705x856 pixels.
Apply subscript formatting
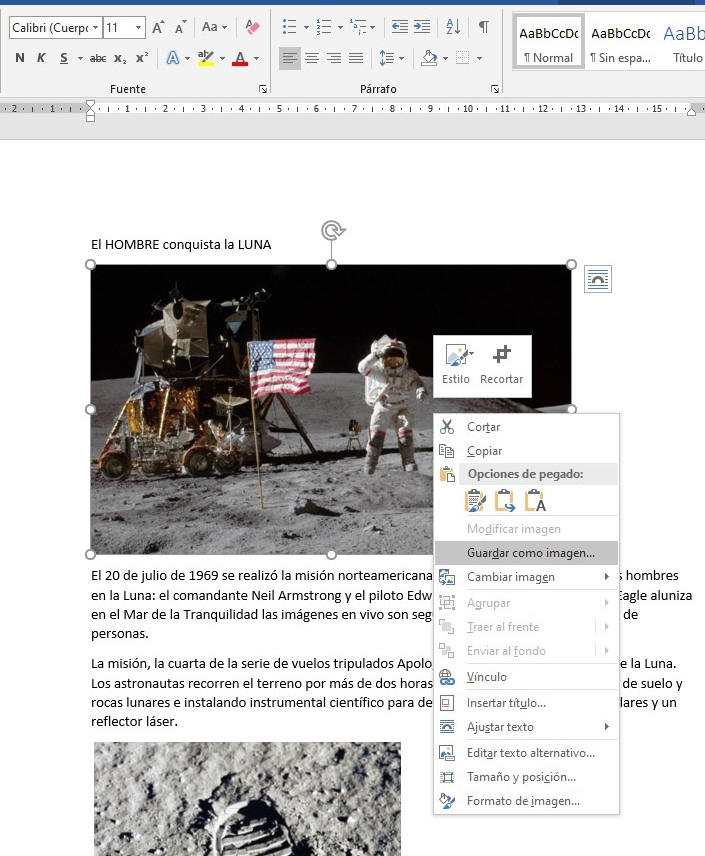(x=120, y=58)
